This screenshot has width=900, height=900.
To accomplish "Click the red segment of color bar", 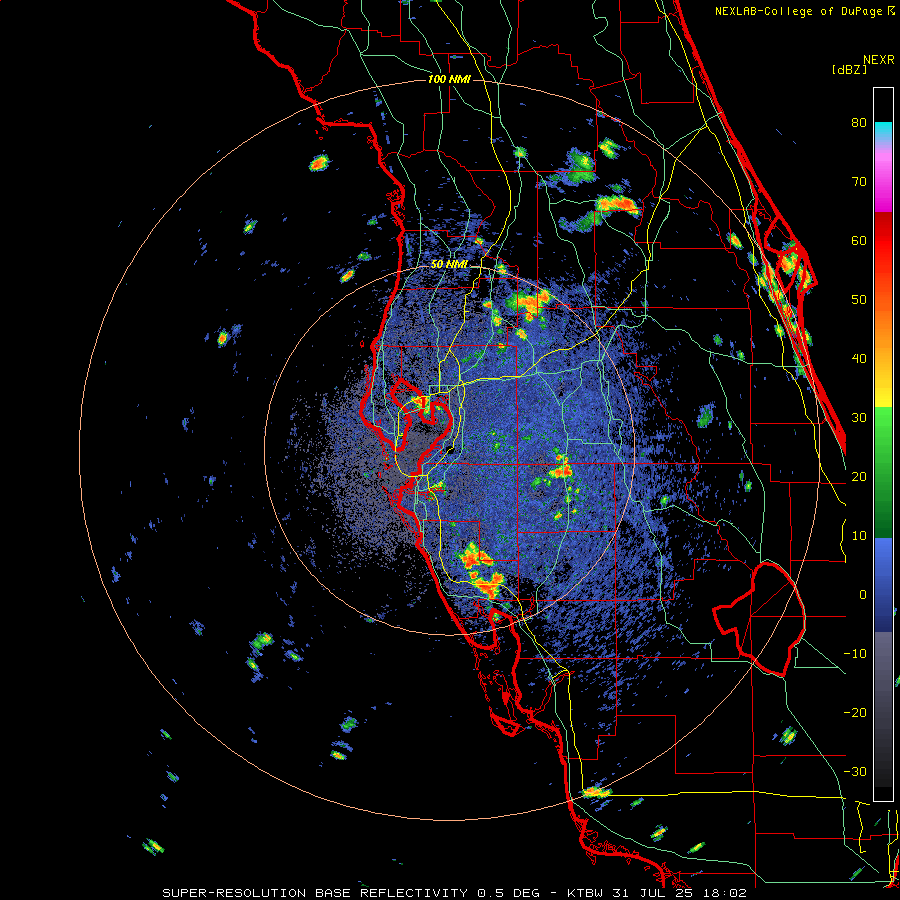I will 883,242.
